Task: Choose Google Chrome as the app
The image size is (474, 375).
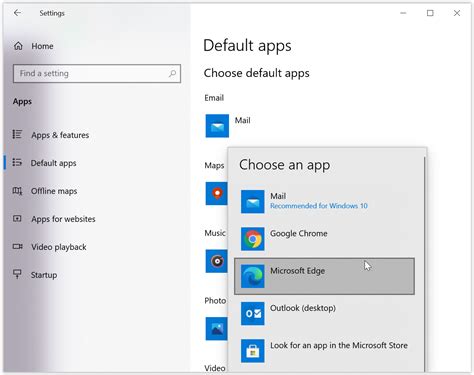Action: [324, 239]
